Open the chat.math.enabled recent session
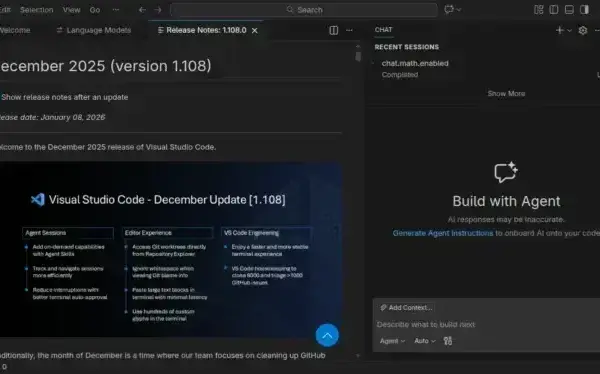600x374 pixels. (415, 64)
